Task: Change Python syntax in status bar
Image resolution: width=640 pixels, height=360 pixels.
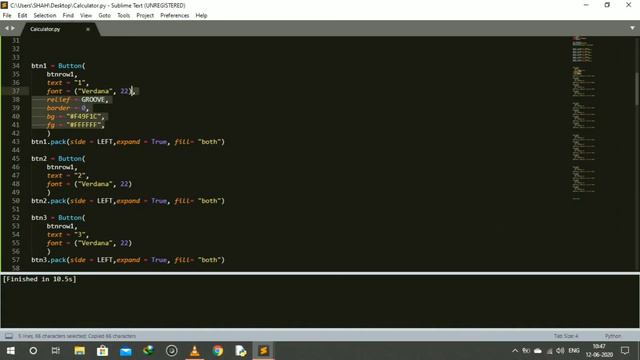Action: point(613,336)
